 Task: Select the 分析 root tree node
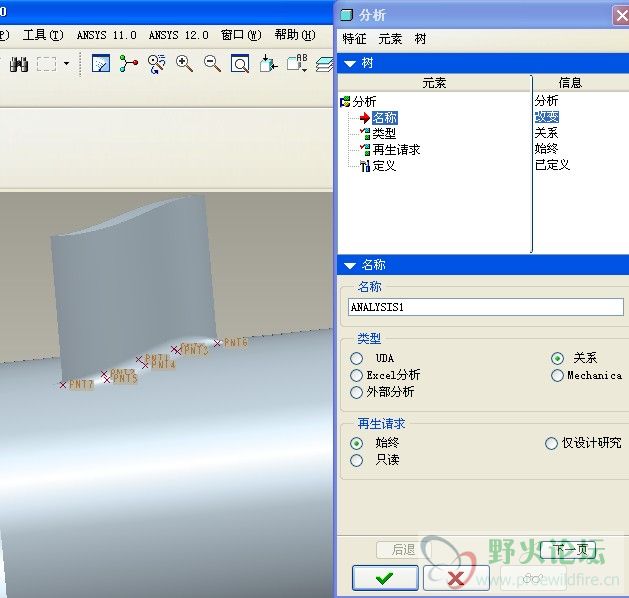click(364, 101)
